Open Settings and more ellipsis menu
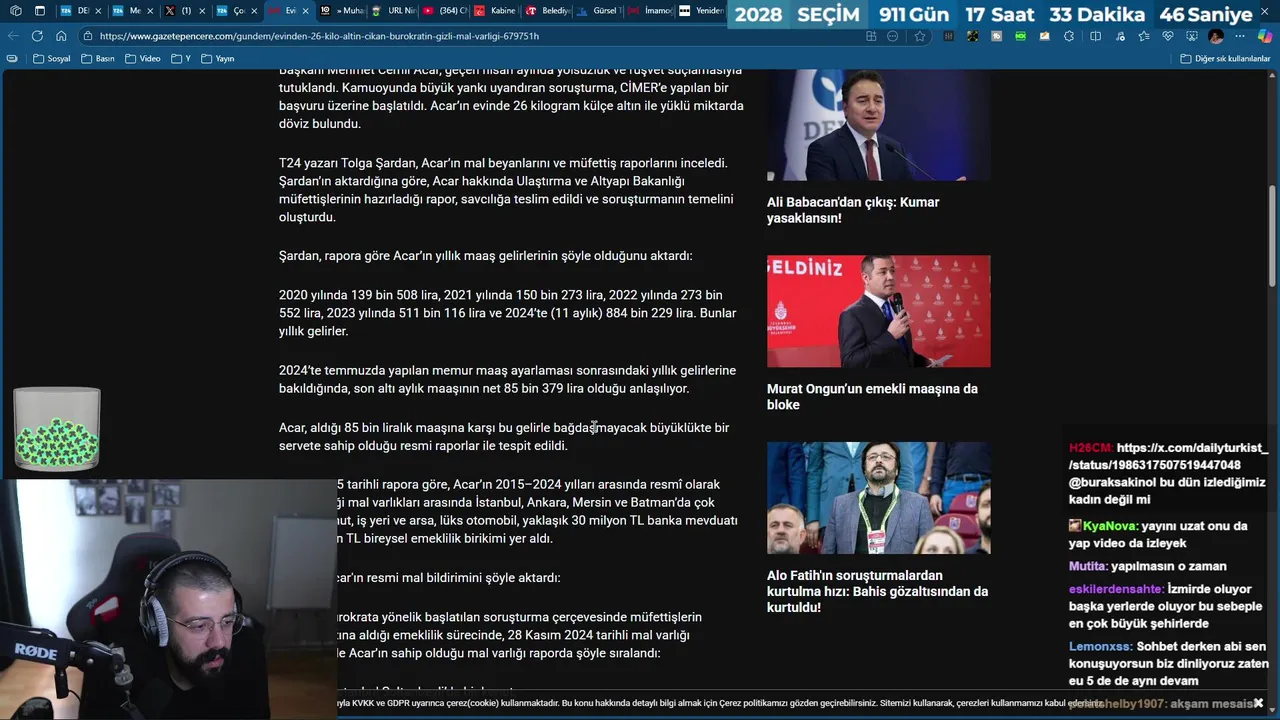This screenshot has height=720, width=1280. tap(1241, 36)
